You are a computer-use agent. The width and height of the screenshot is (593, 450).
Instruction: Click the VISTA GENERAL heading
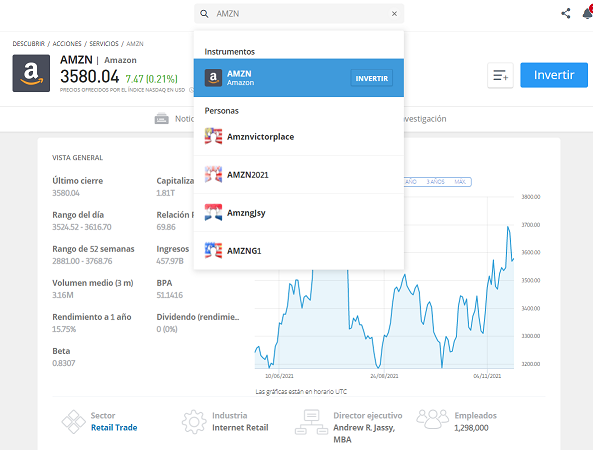point(78,158)
